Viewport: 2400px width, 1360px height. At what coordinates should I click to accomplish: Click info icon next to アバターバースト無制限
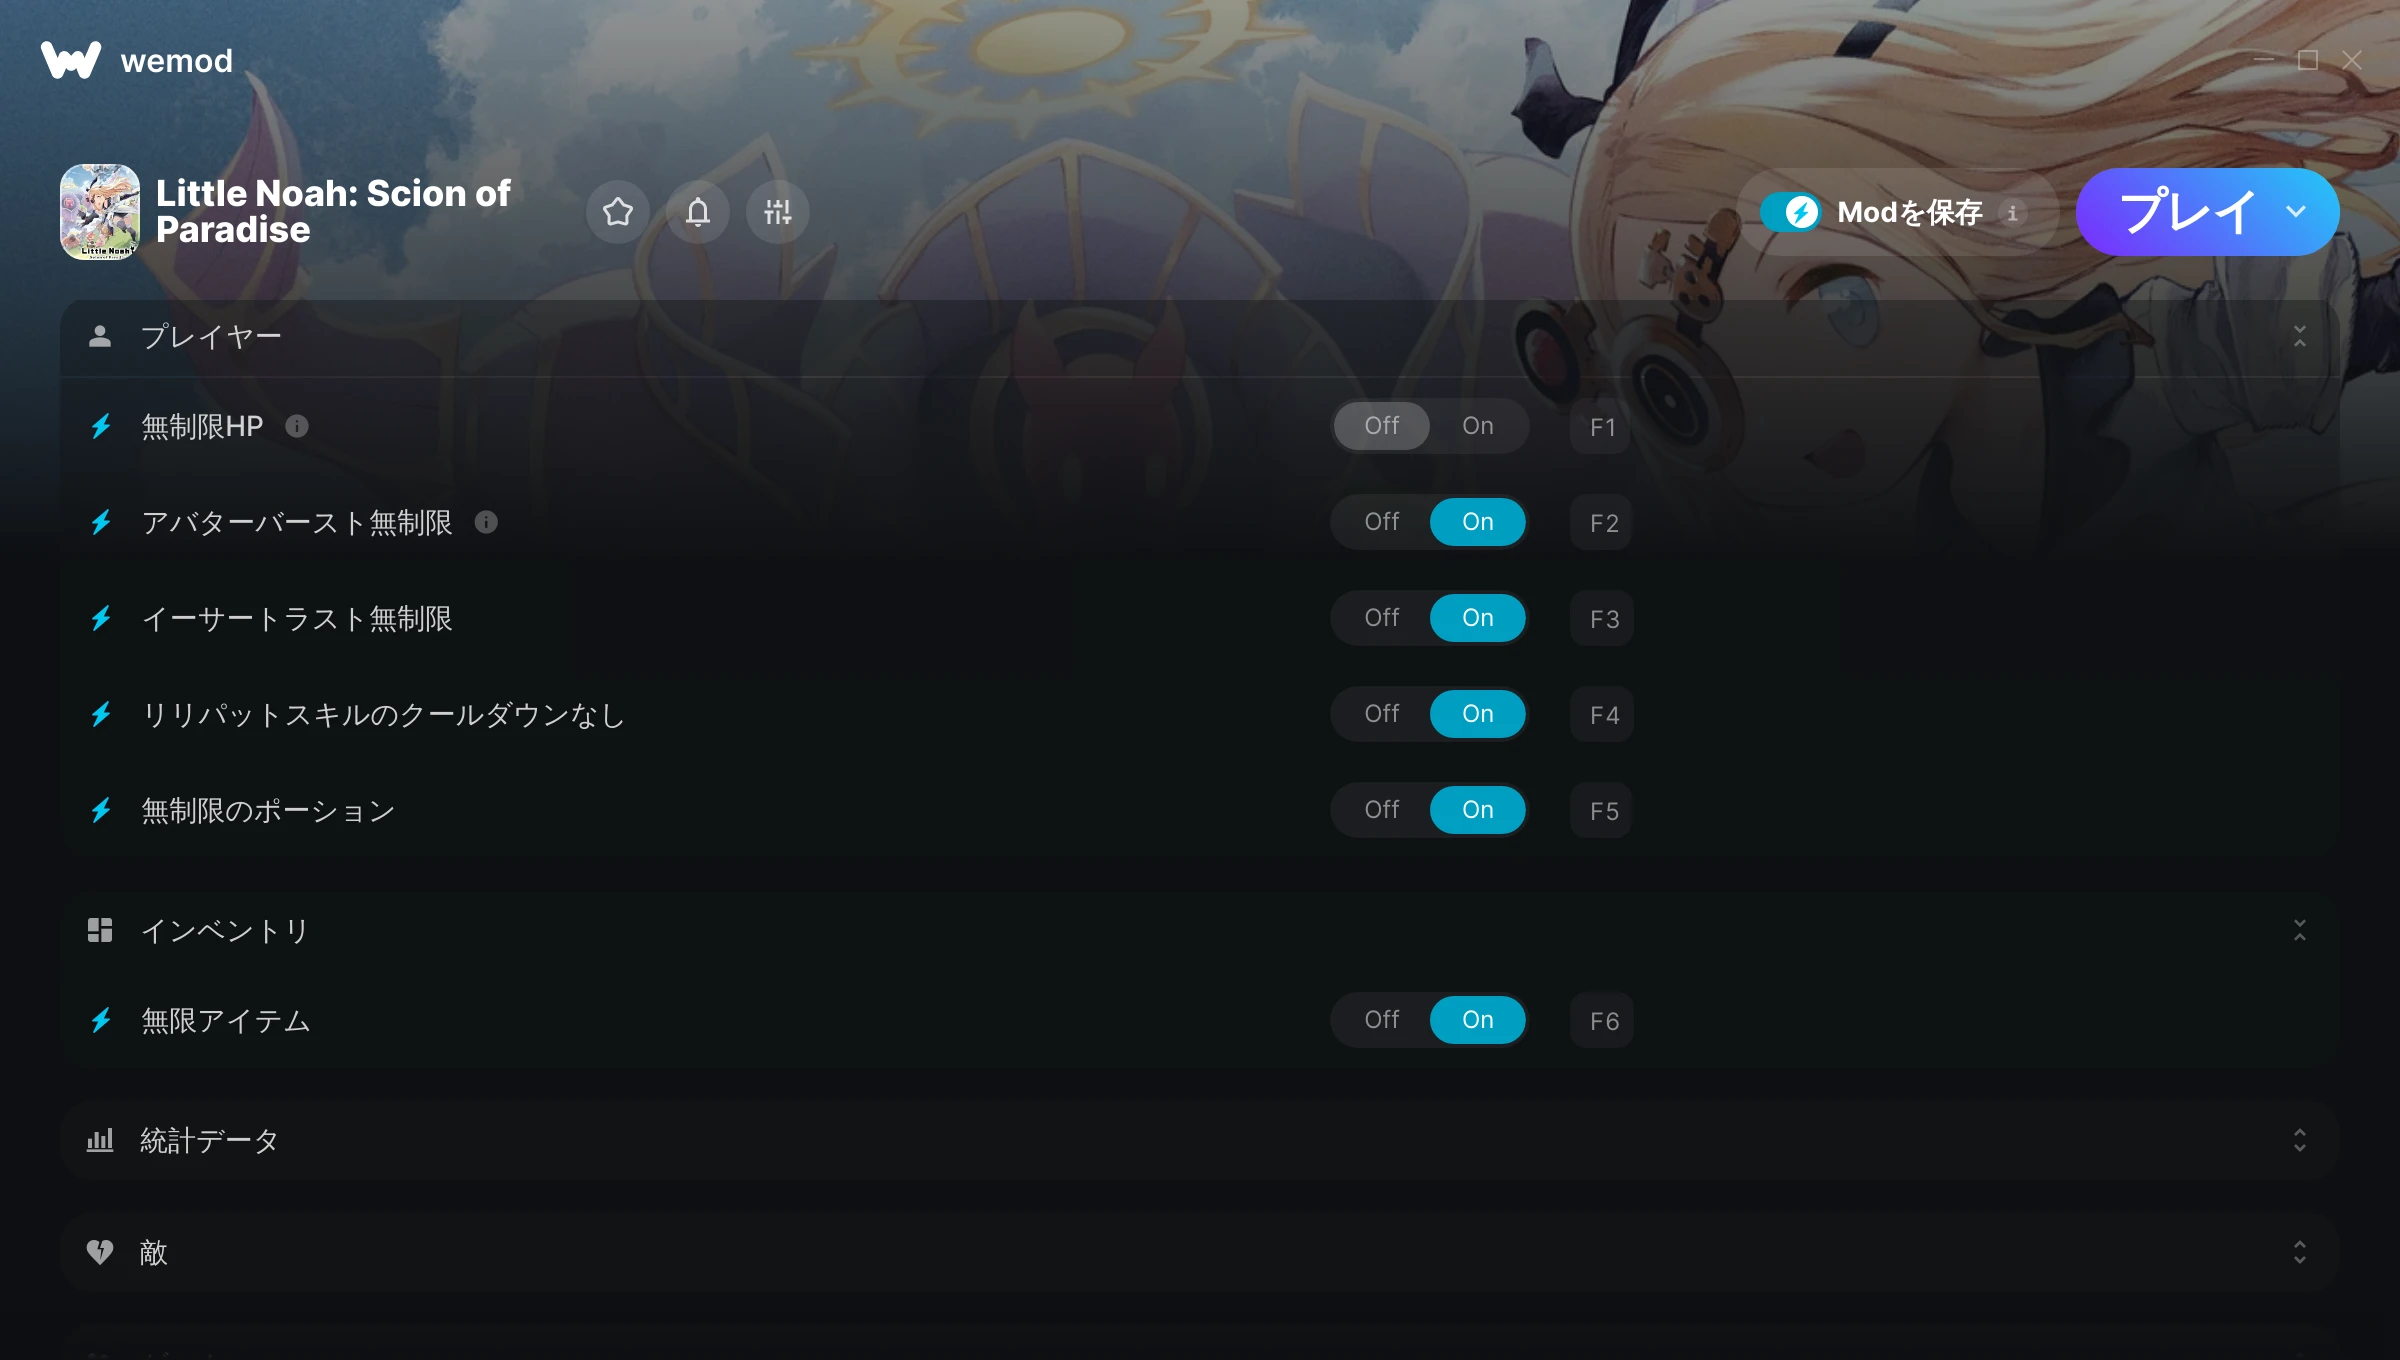[486, 522]
